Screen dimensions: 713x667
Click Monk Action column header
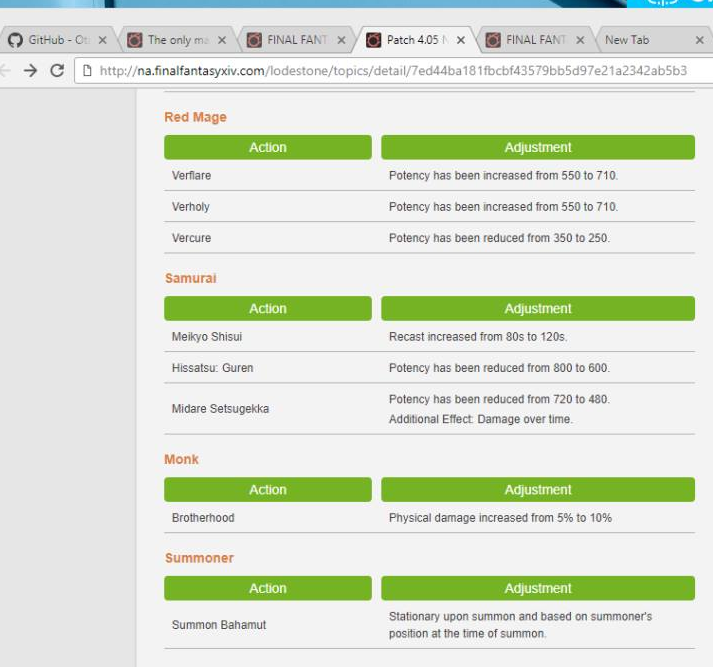(268, 490)
